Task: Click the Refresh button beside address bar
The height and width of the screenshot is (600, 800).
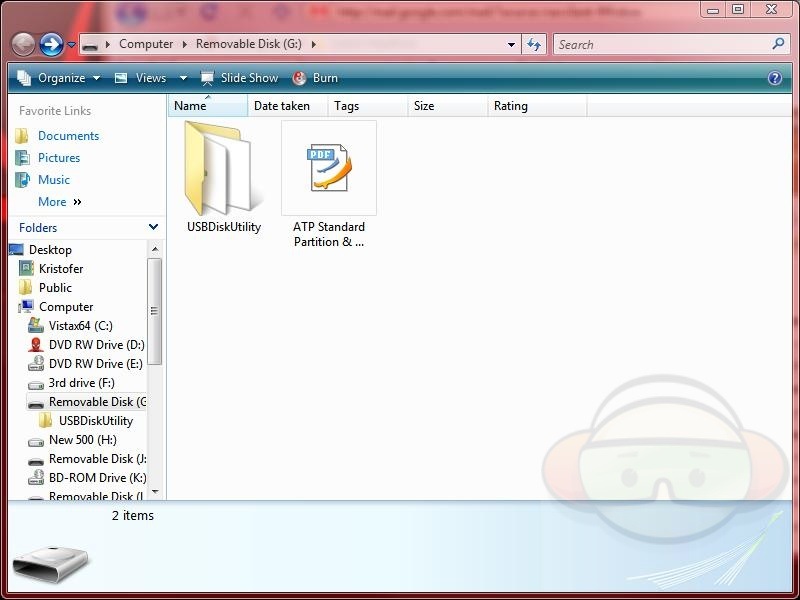Action: coord(534,44)
